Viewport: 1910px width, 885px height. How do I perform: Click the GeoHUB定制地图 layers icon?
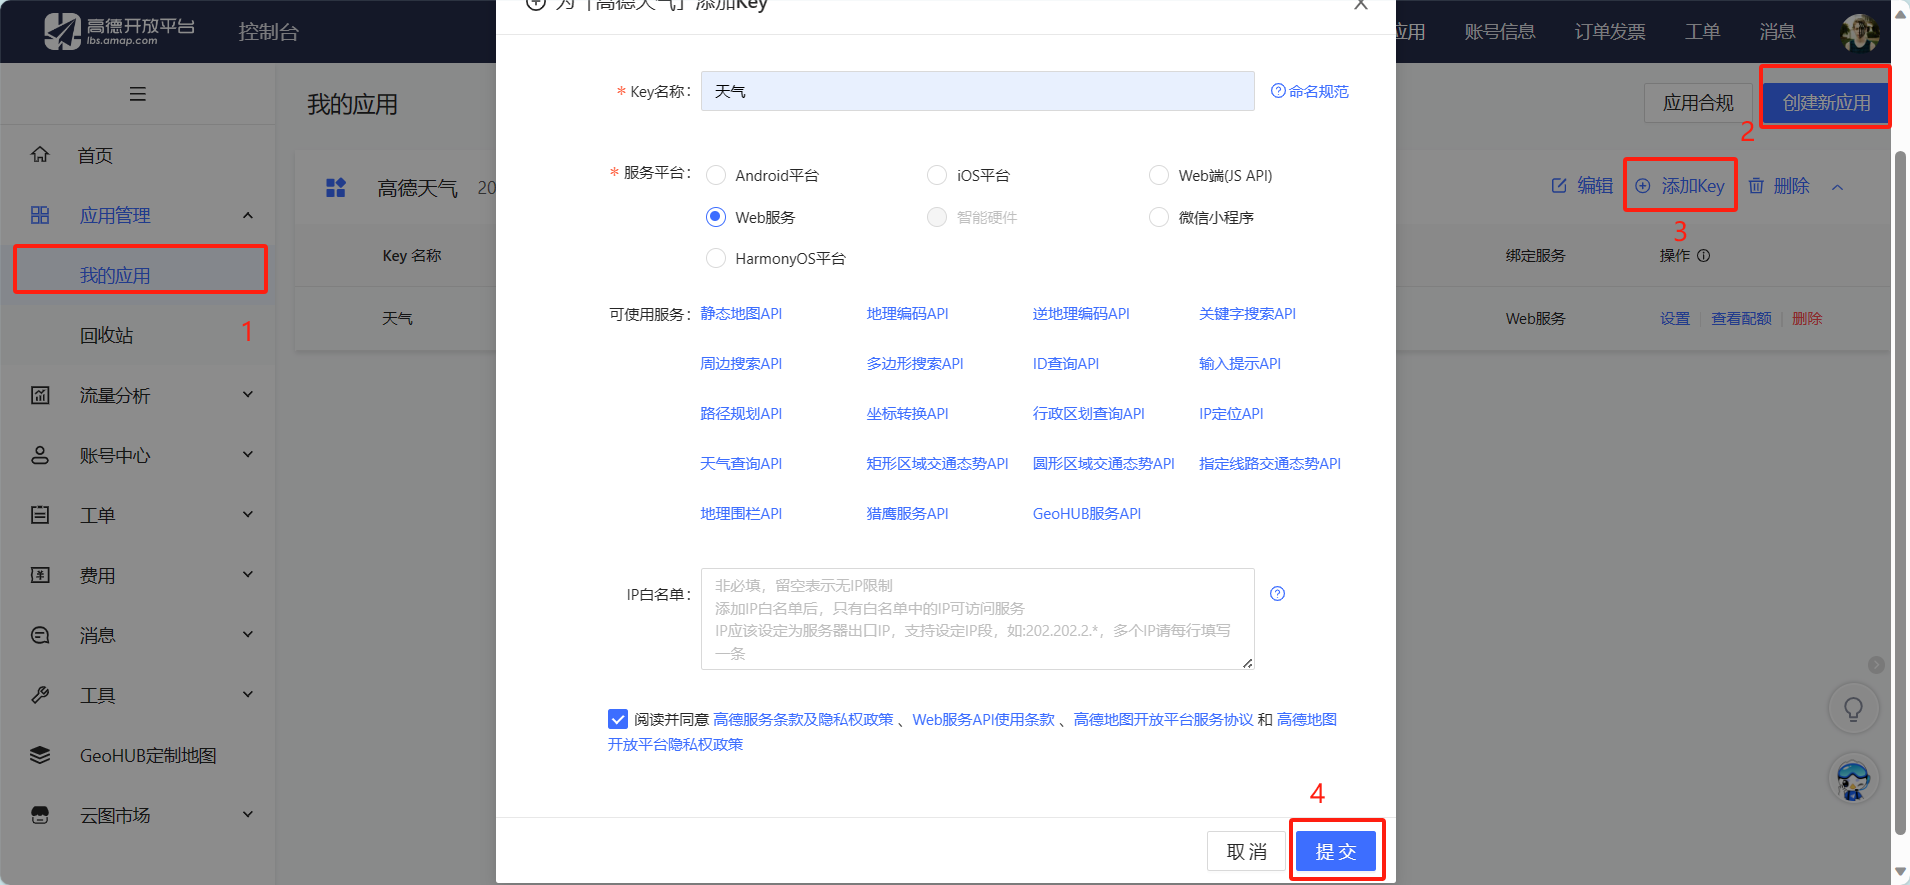pyautogui.click(x=40, y=755)
